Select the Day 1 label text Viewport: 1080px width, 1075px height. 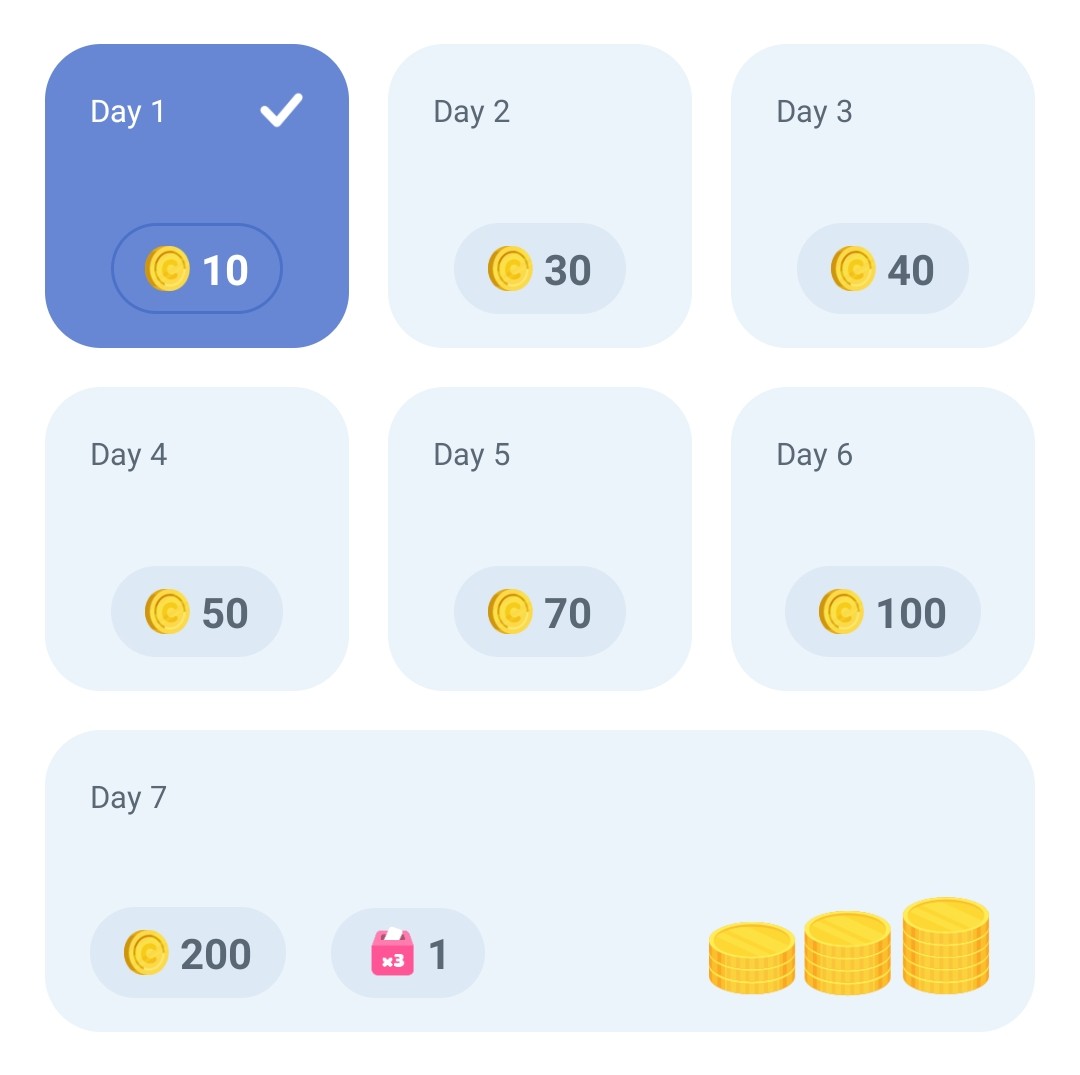[128, 111]
